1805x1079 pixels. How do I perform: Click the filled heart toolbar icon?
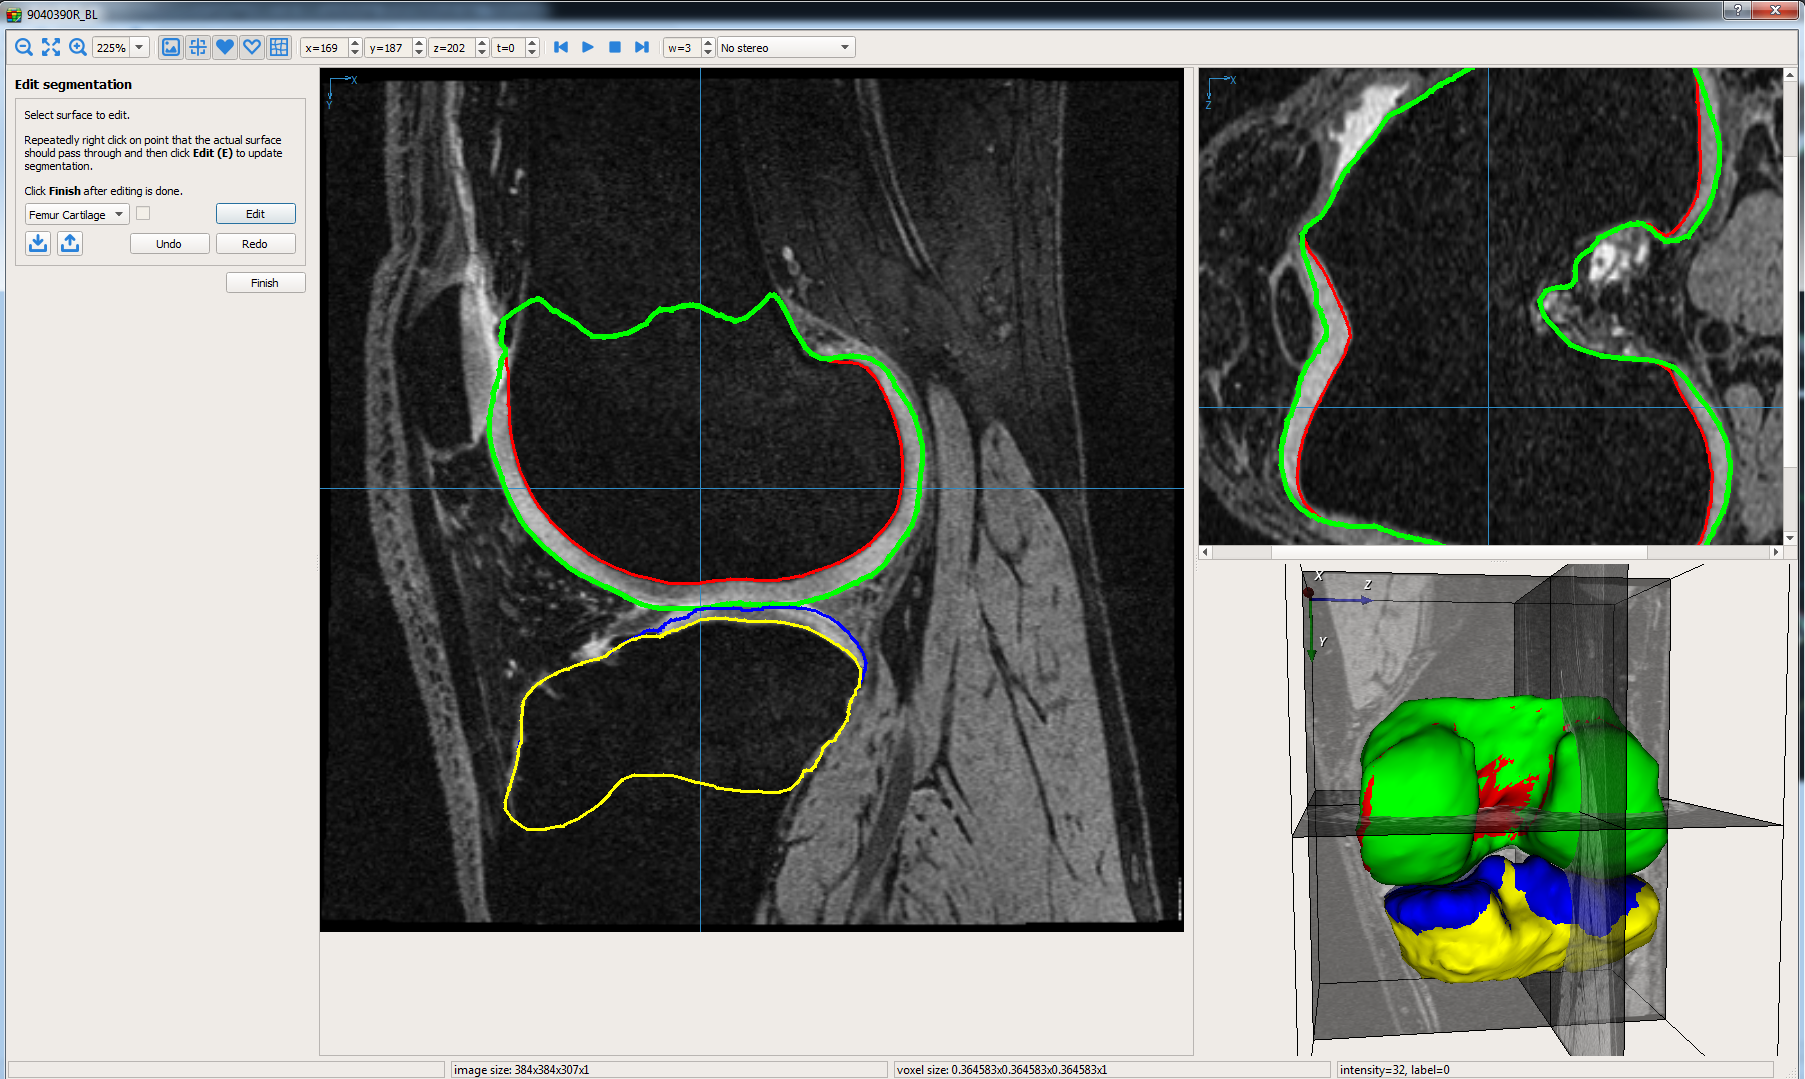click(x=225, y=47)
